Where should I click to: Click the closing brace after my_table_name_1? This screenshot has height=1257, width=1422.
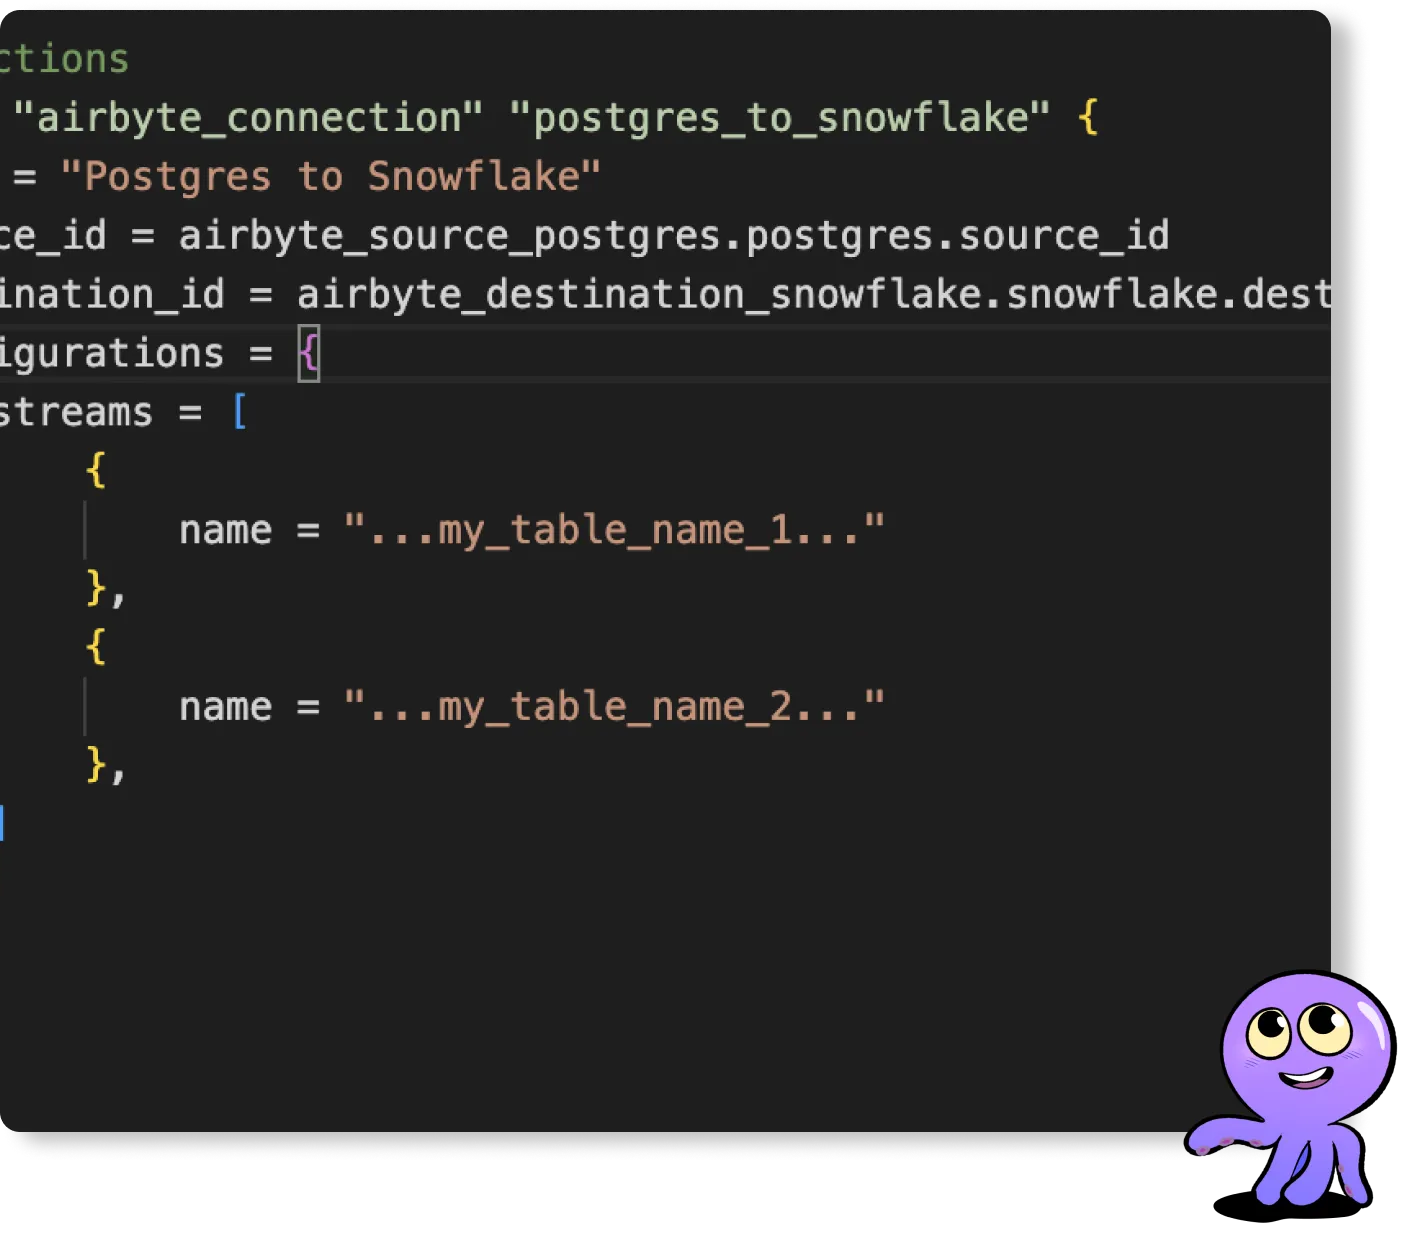click(96, 588)
